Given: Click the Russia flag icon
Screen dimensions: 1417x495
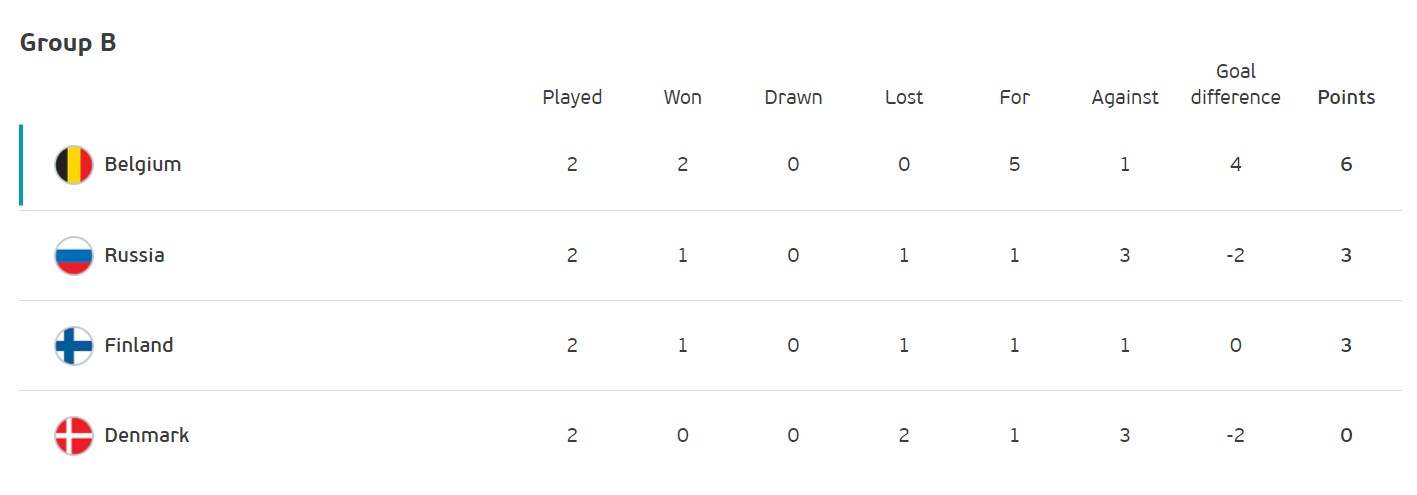Looking at the screenshot, I should pyautogui.click(x=73, y=255).
